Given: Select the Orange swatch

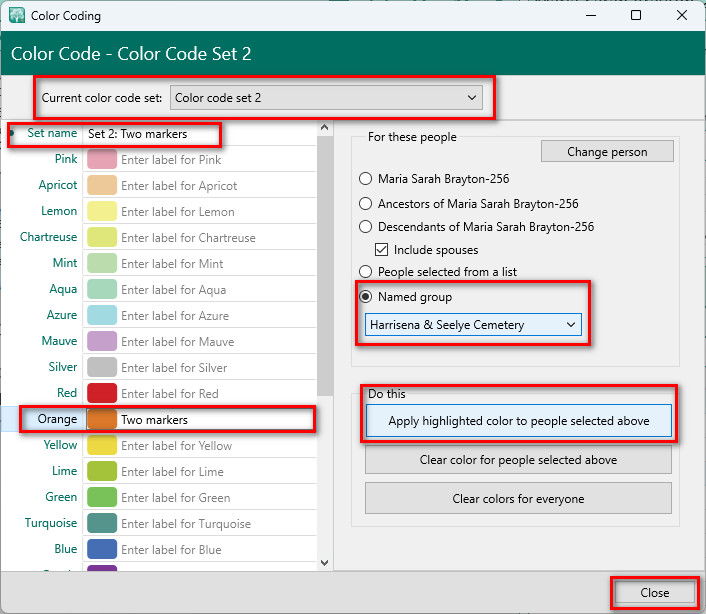Looking at the screenshot, I should point(102,420).
